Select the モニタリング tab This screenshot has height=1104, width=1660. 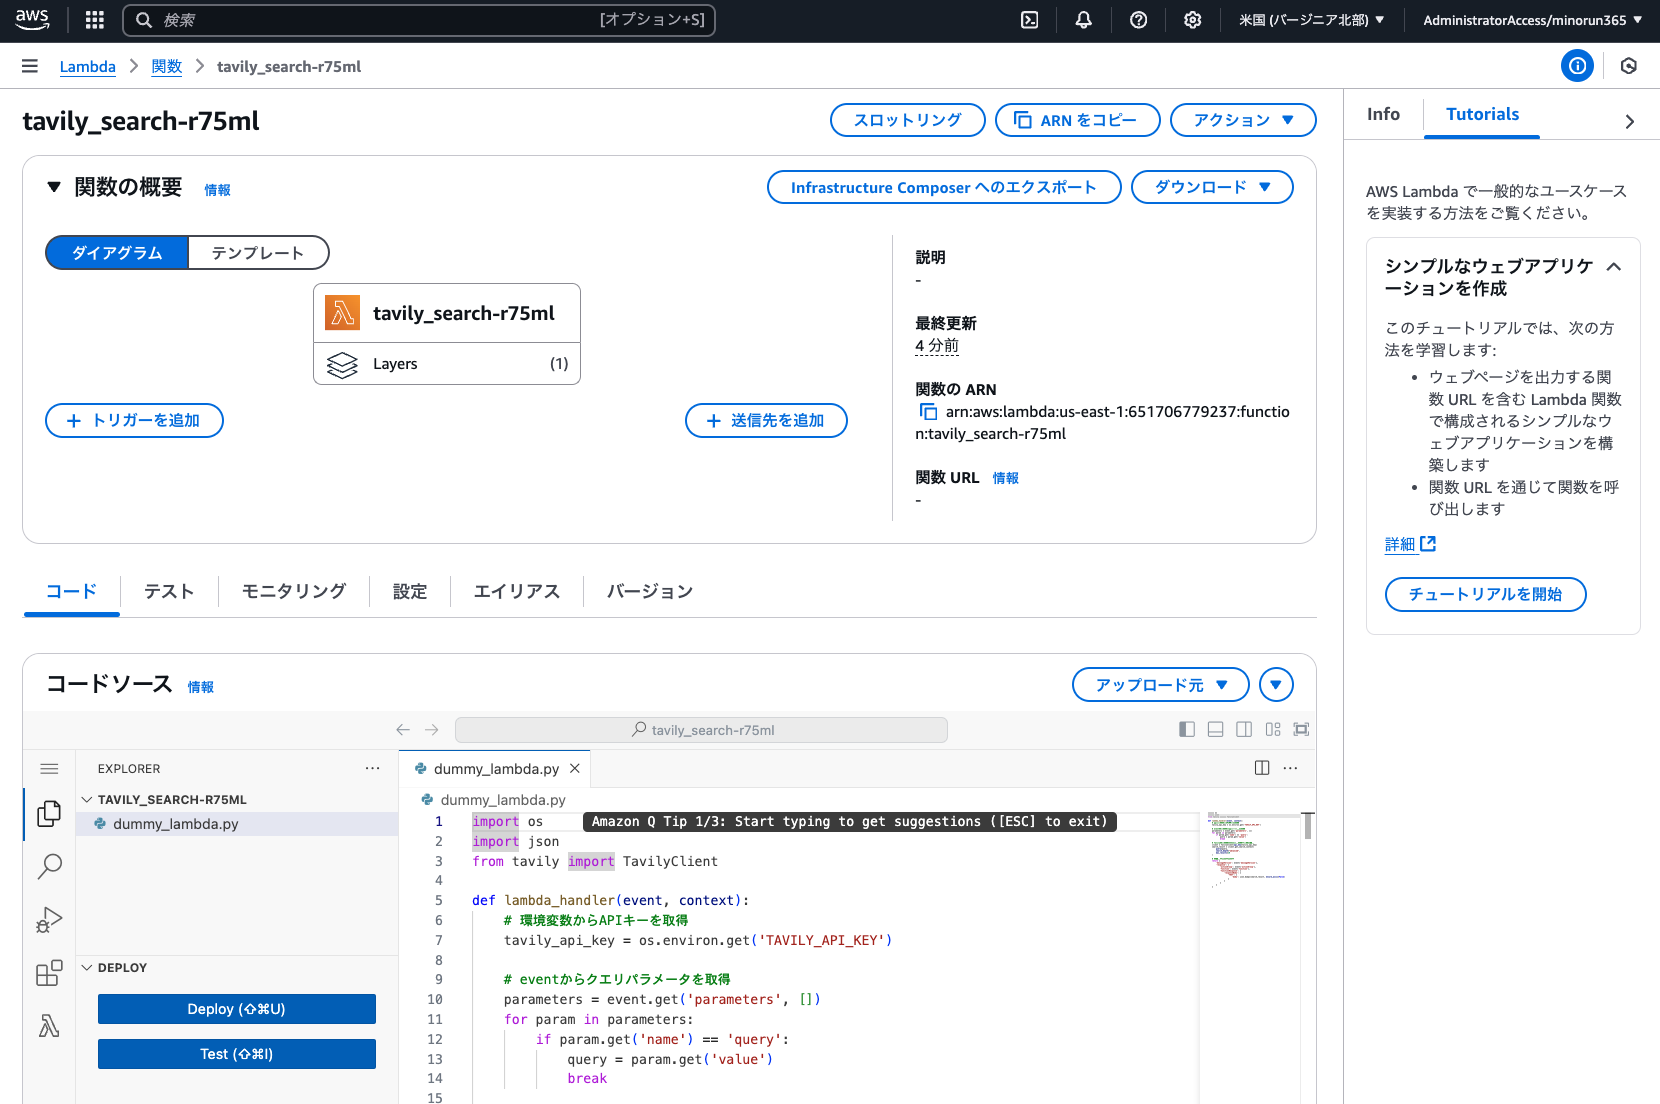pos(294,591)
